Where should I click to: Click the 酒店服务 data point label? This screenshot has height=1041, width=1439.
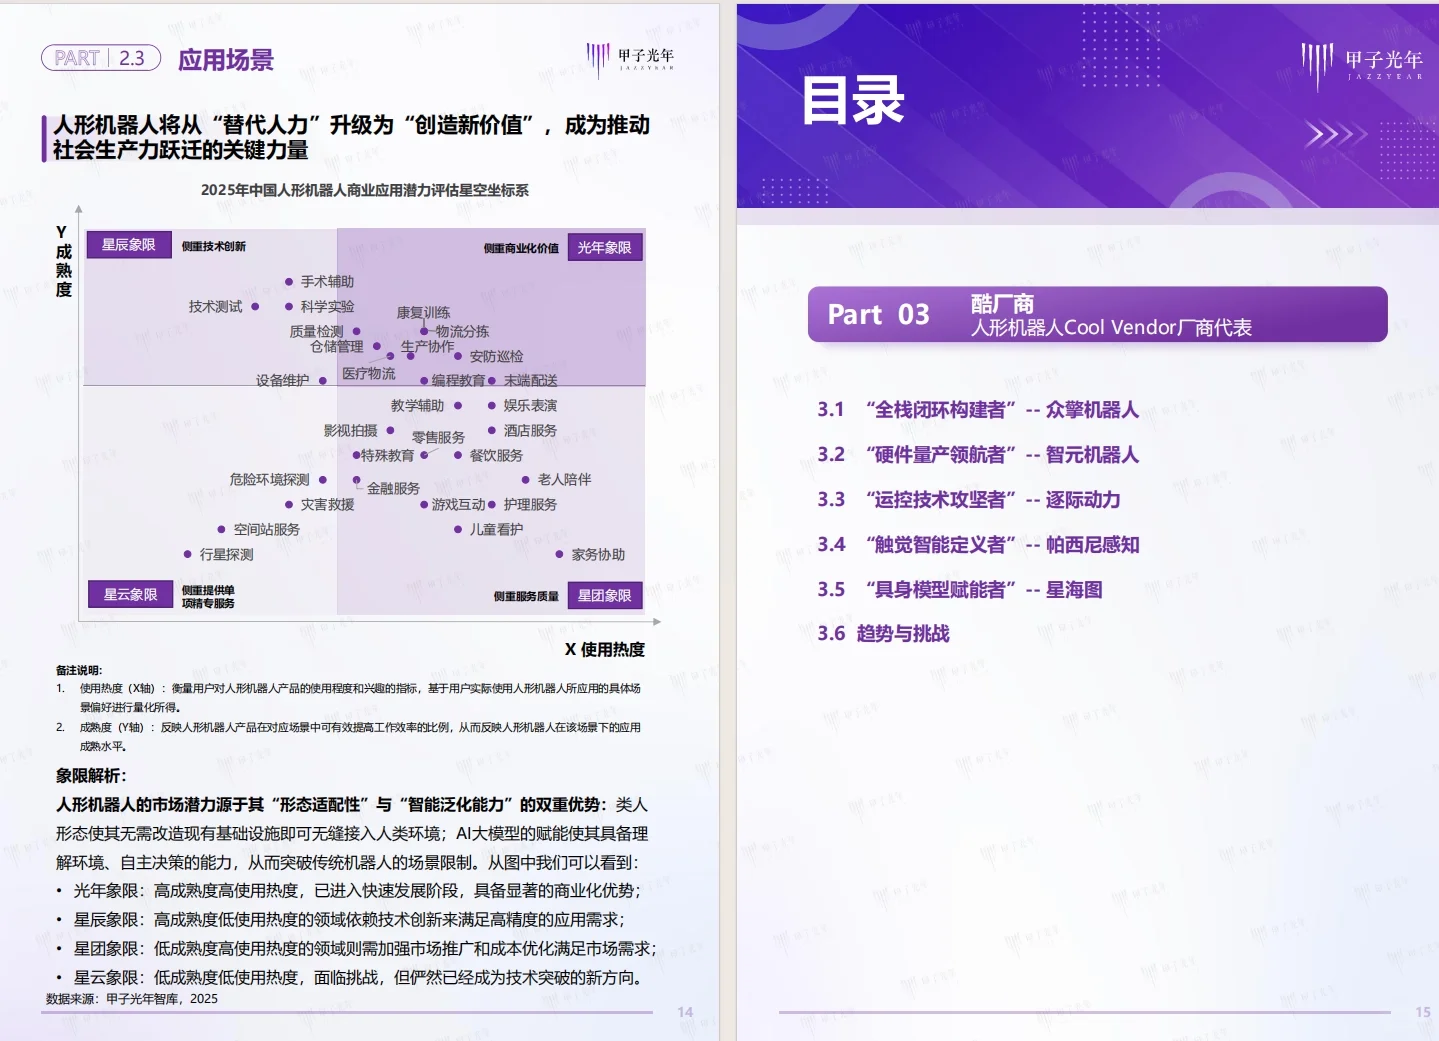530,431
